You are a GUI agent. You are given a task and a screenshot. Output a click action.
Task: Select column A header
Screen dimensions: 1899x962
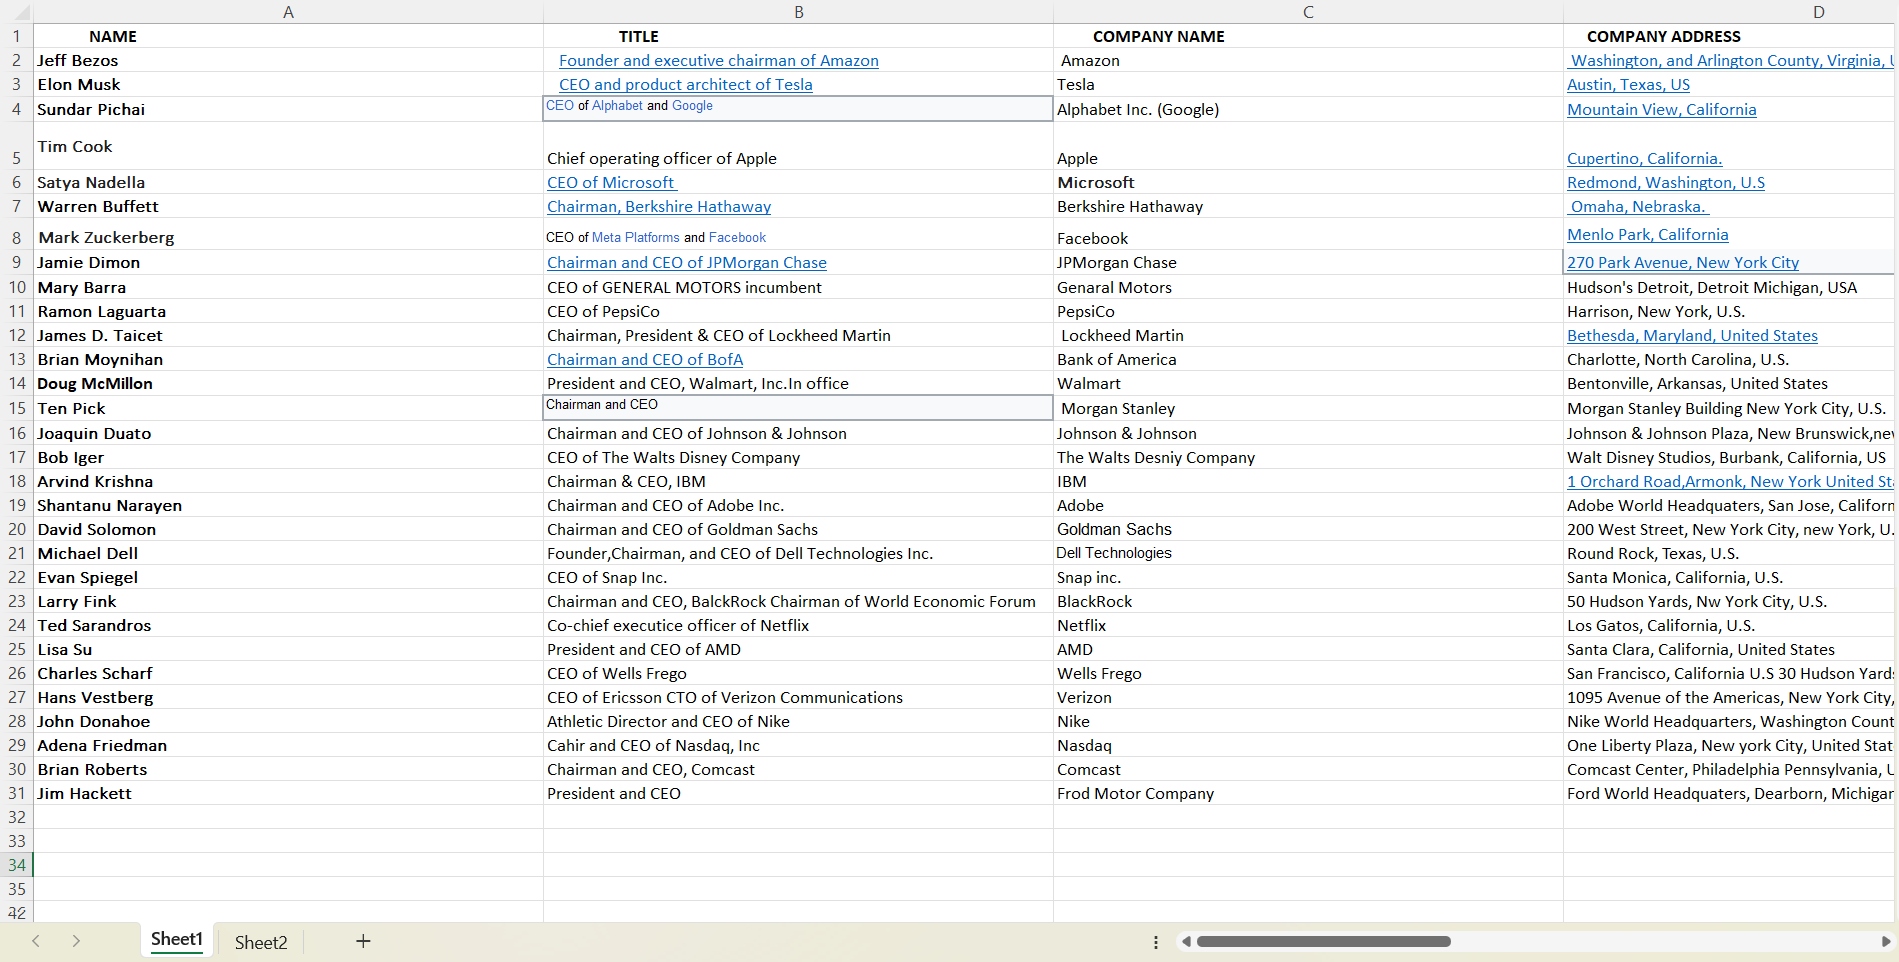click(288, 12)
